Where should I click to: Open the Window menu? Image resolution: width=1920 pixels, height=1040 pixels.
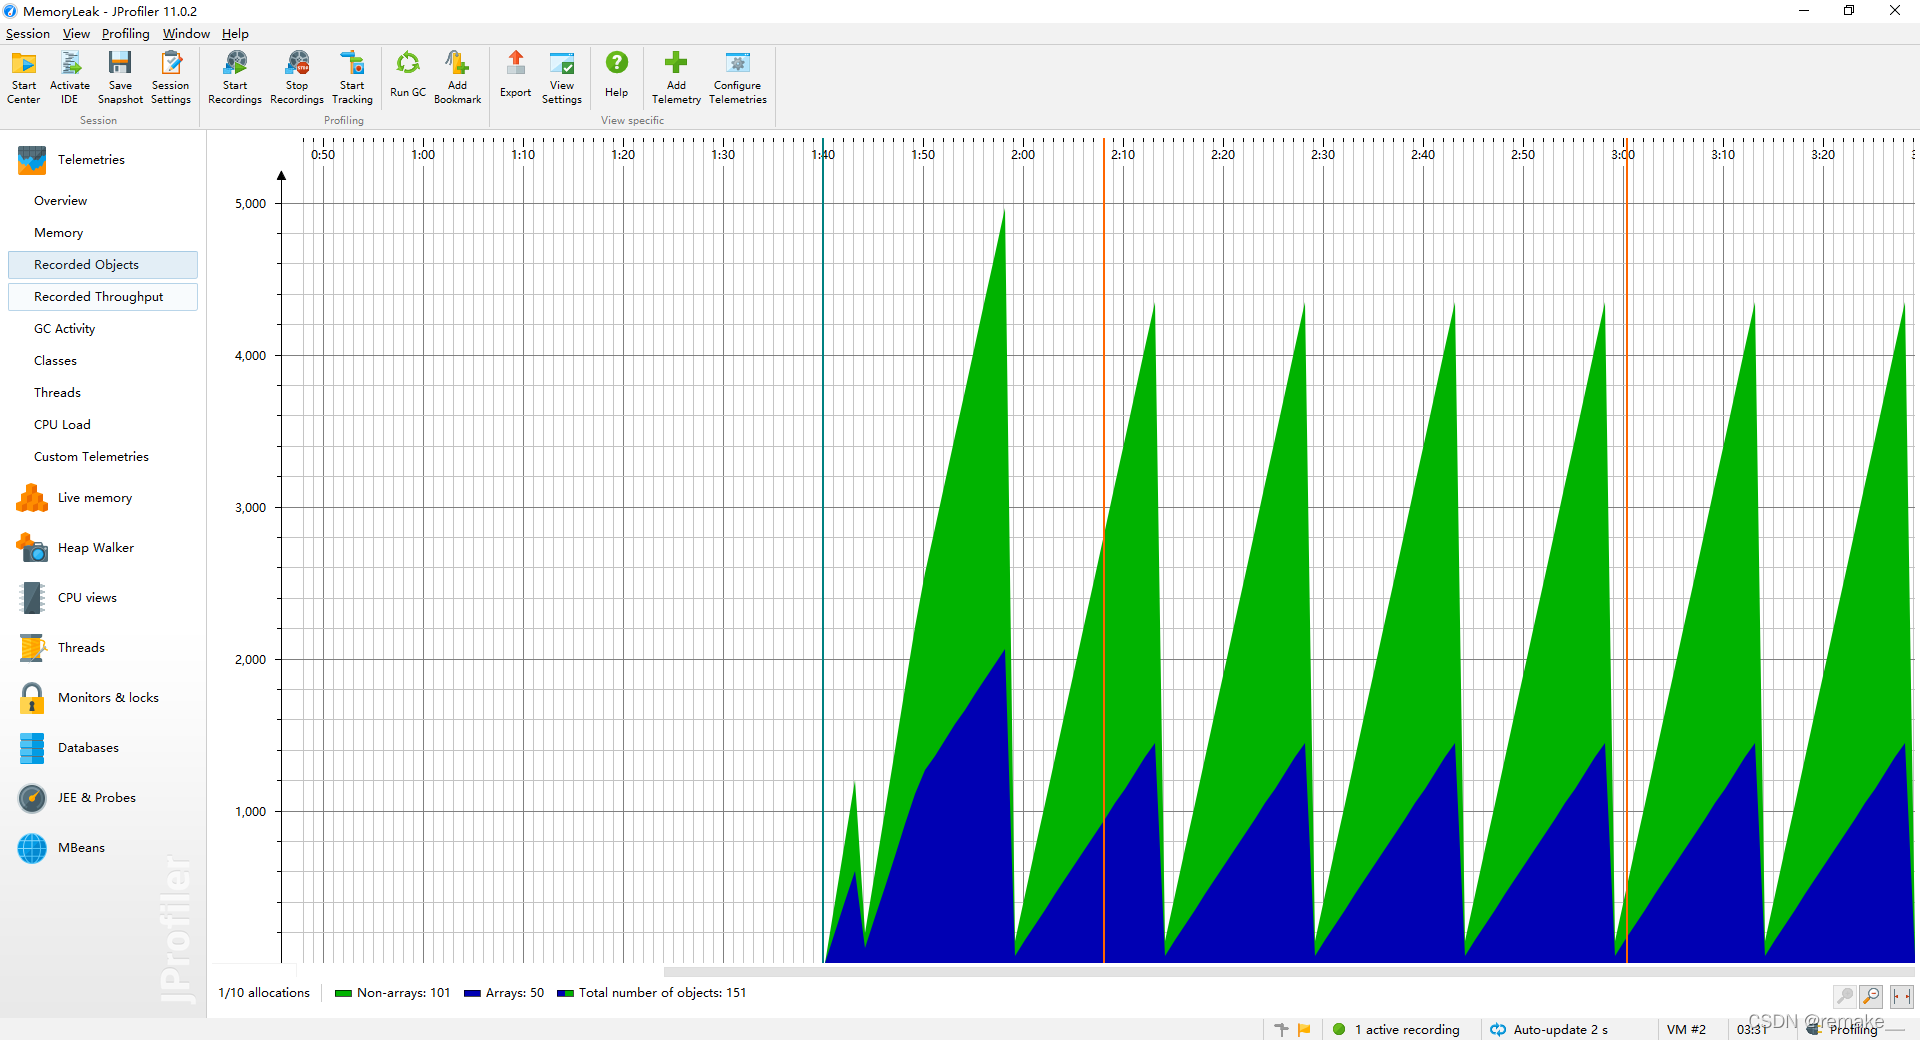[x=186, y=34]
